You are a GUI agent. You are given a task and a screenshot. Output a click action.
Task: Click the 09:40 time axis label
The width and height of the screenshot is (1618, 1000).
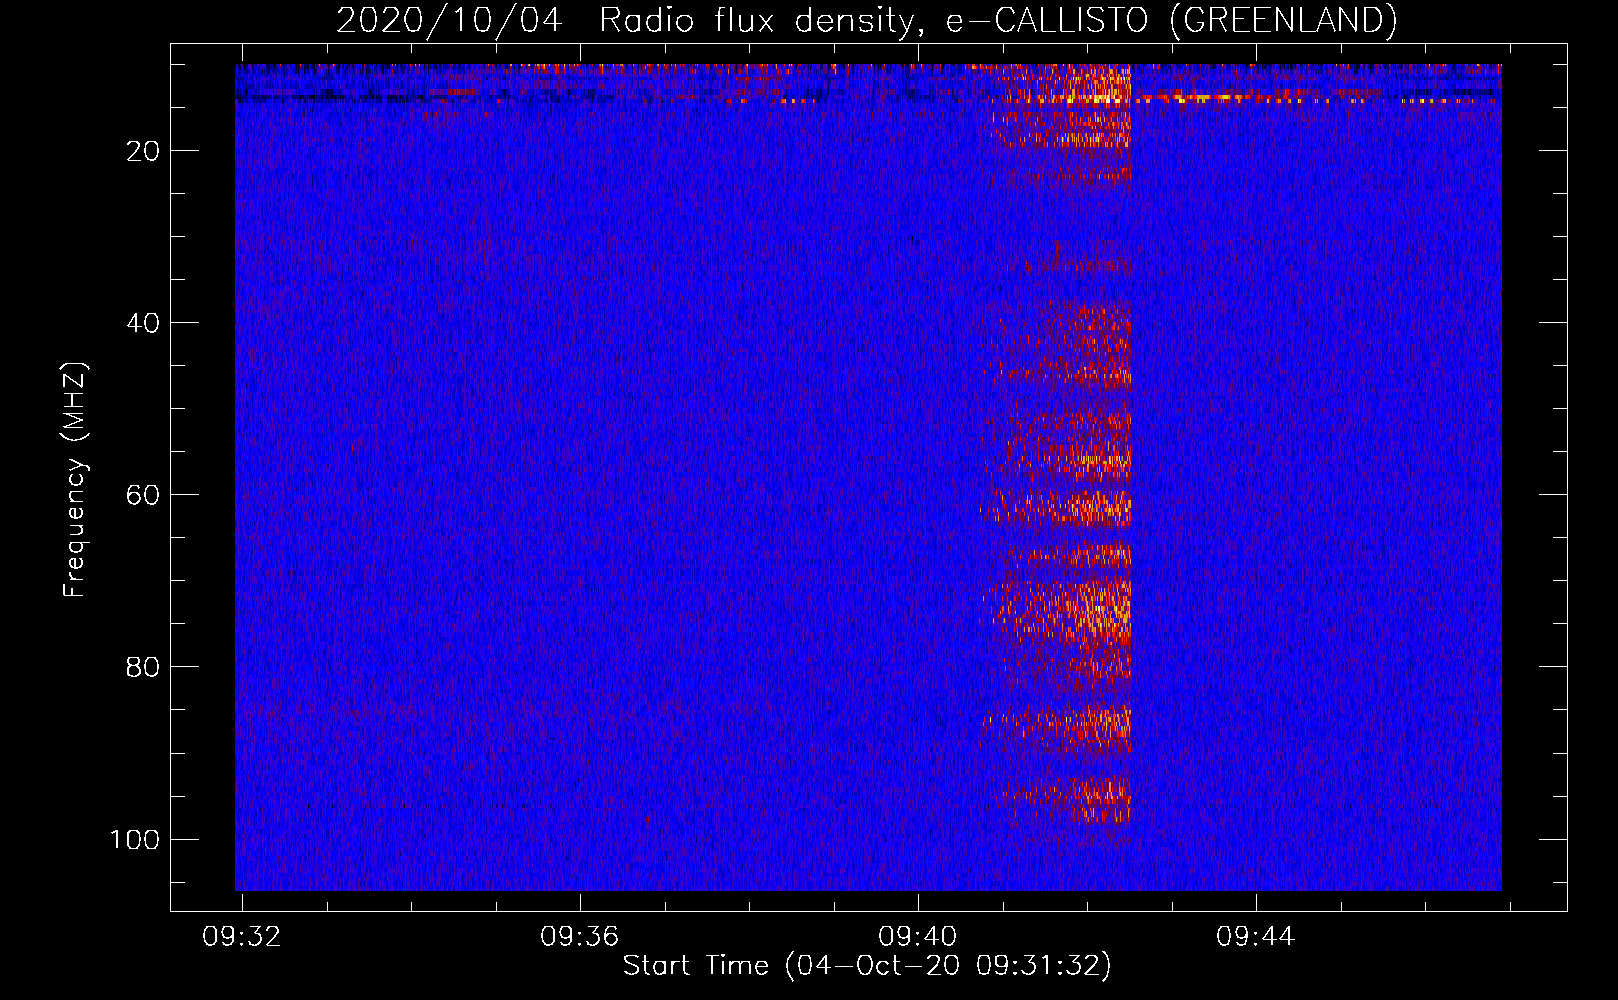click(917, 937)
